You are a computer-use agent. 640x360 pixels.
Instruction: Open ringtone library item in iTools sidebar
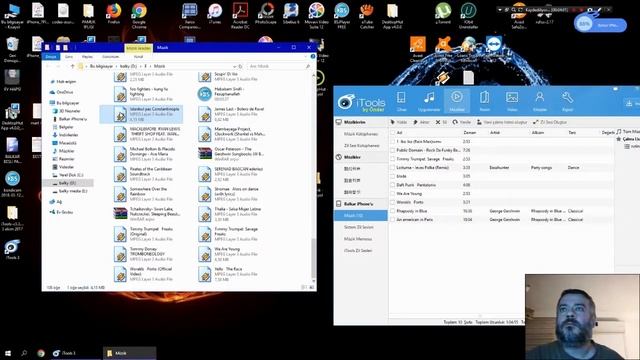[361, 145]
